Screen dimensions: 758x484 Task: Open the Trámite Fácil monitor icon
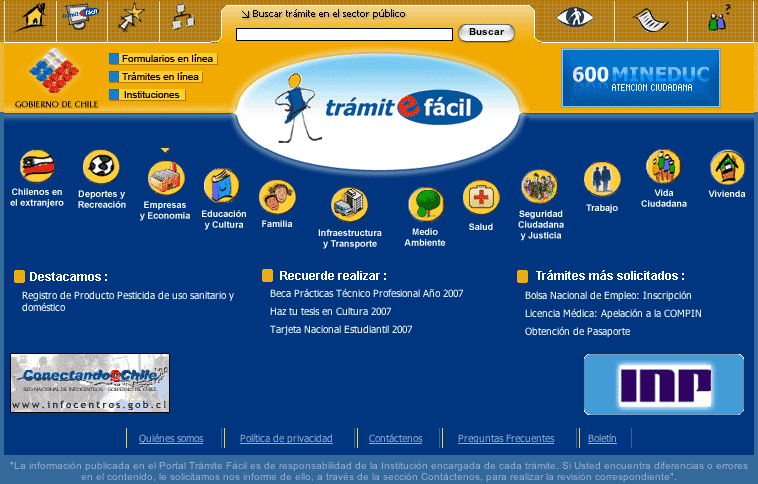[80, 18]
